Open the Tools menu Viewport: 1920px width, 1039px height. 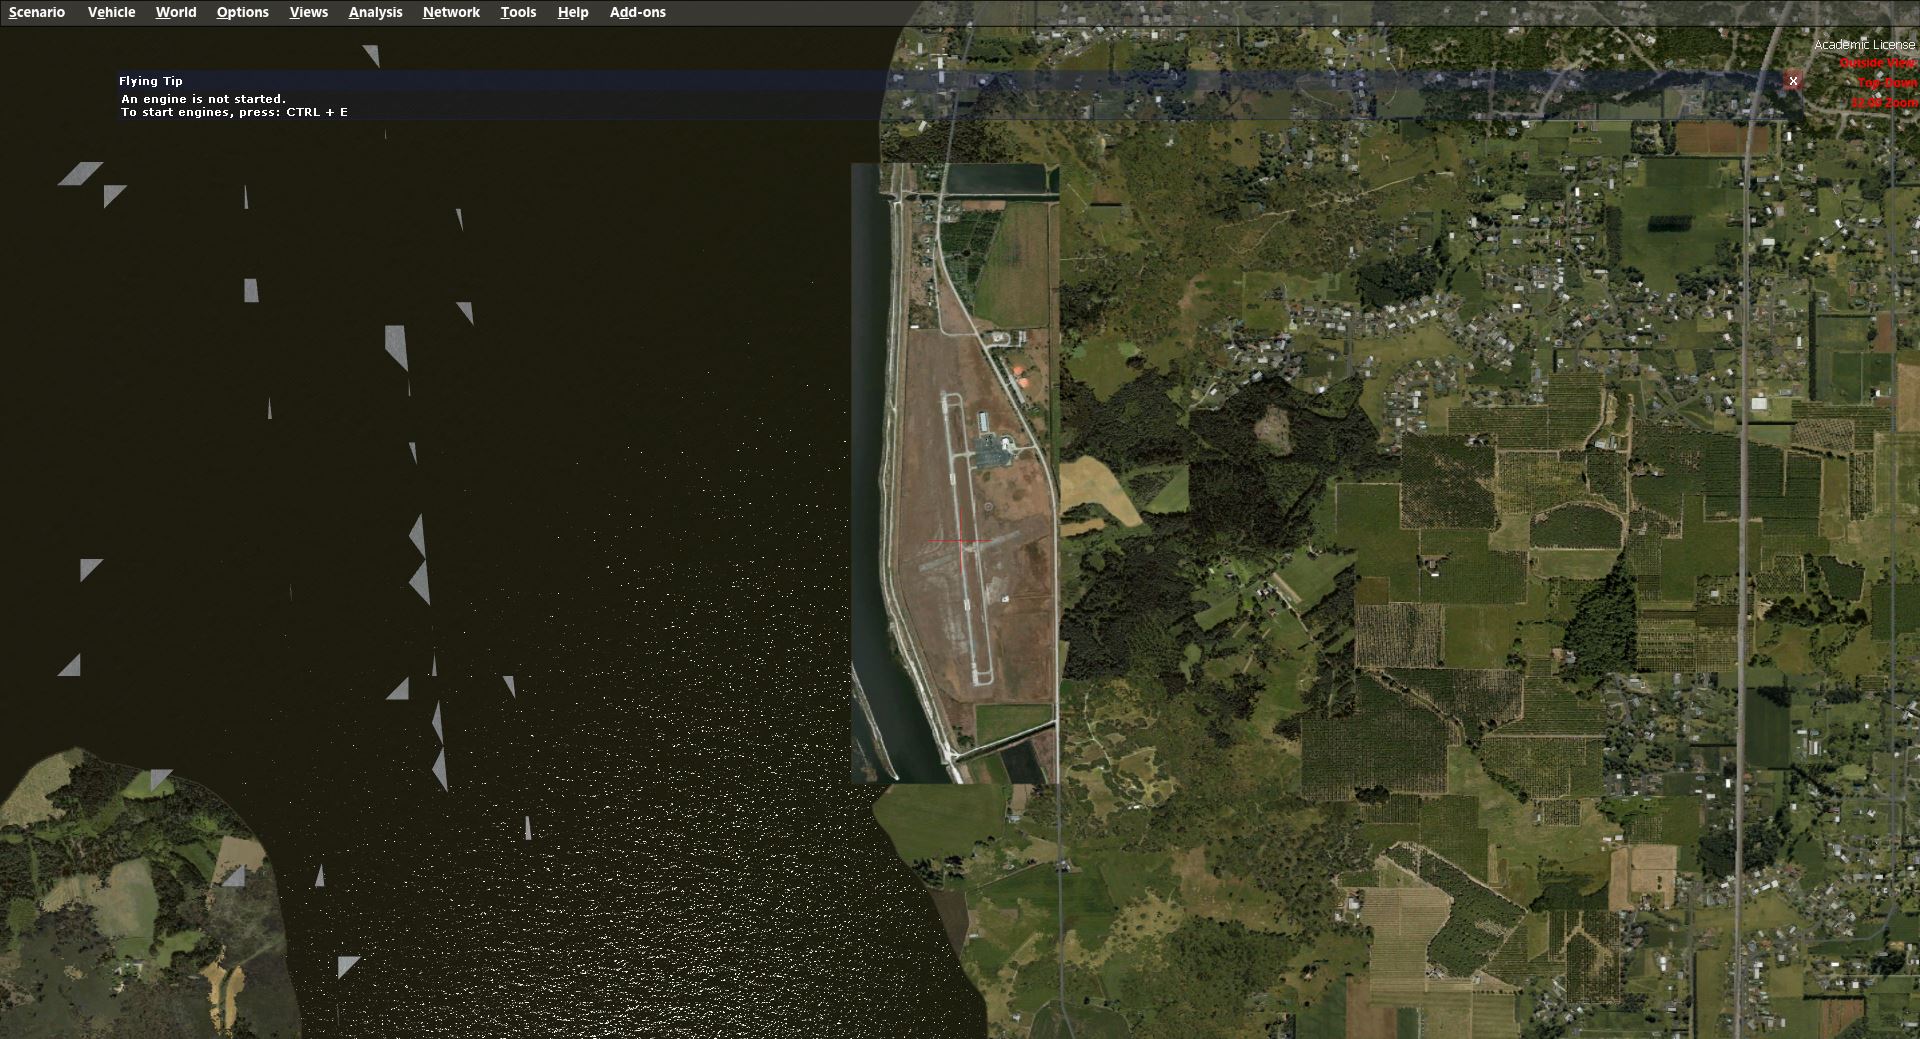coord(518,12)
